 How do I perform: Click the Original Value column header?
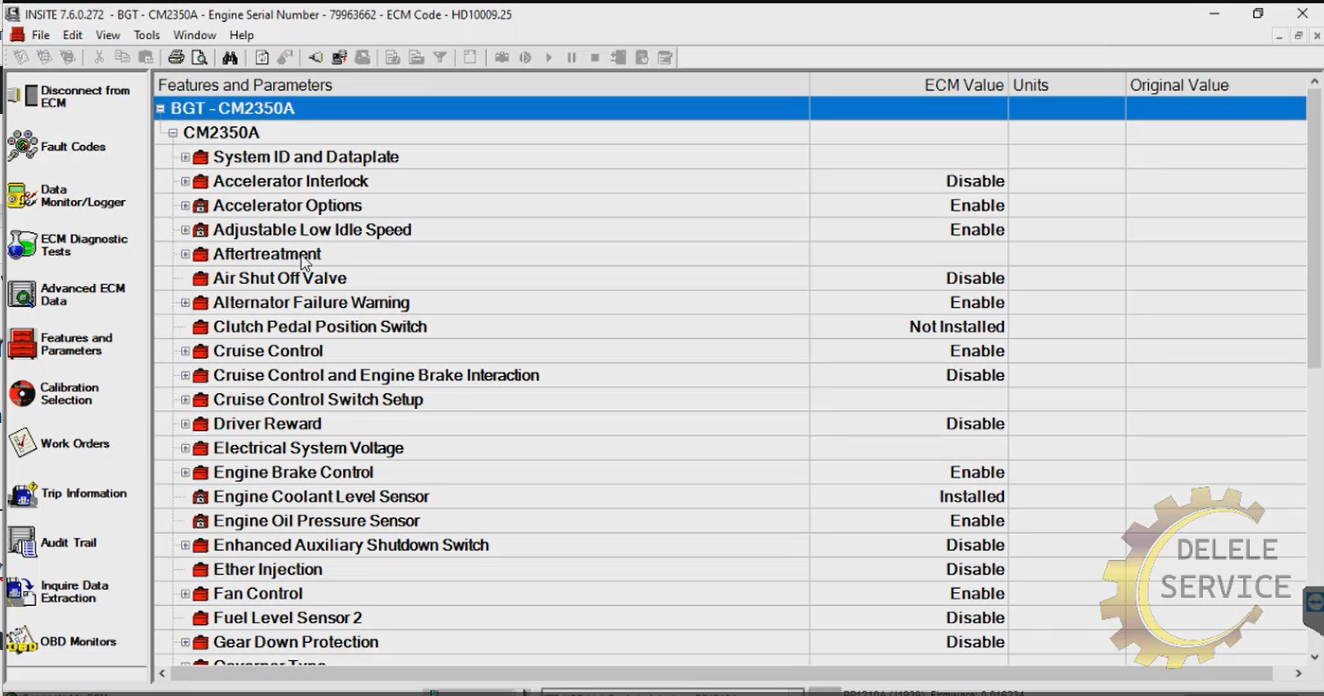pos(1216,85)
